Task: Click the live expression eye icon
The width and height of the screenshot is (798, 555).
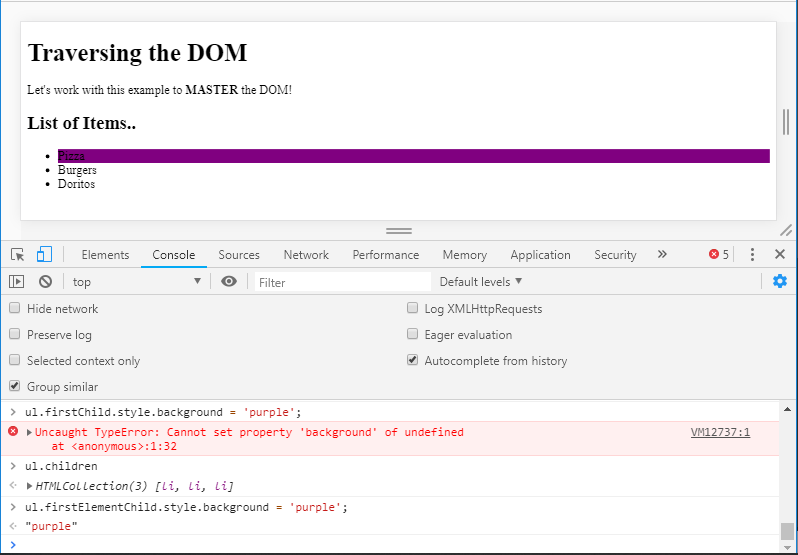Action: [x=229, y=282]
